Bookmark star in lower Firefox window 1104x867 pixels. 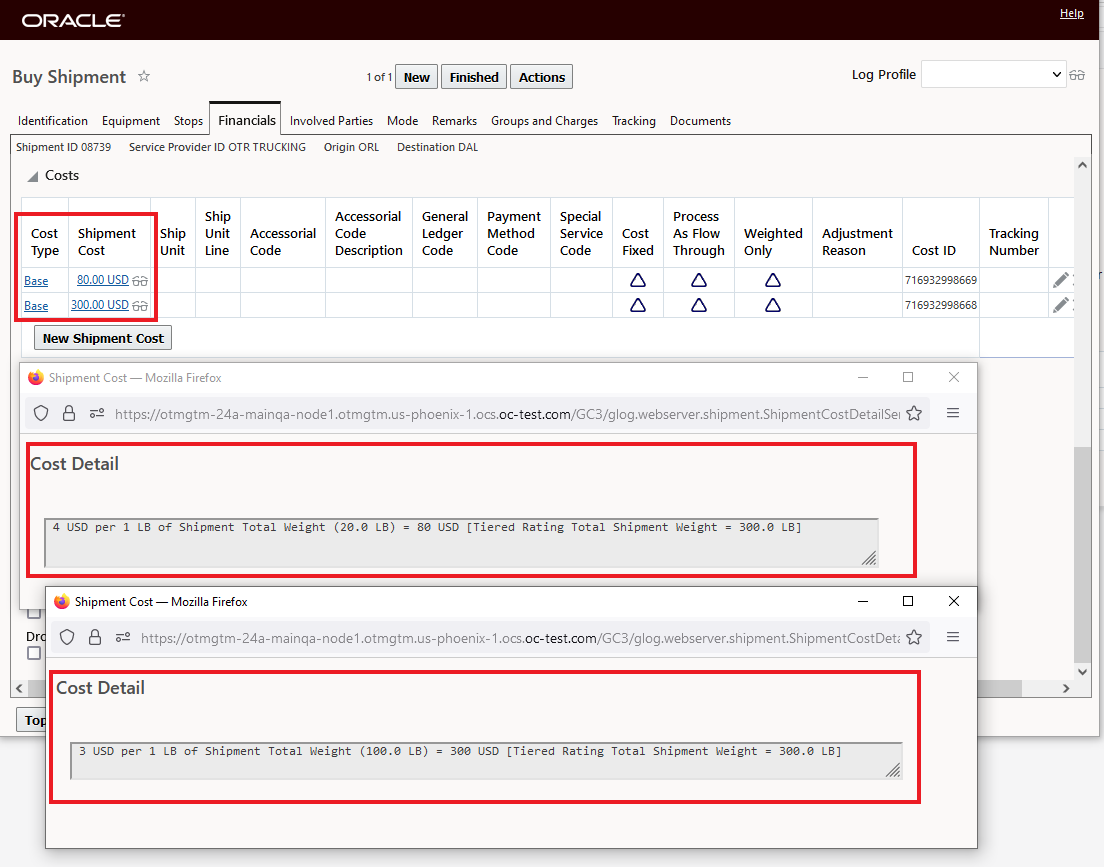coord(914,637)
